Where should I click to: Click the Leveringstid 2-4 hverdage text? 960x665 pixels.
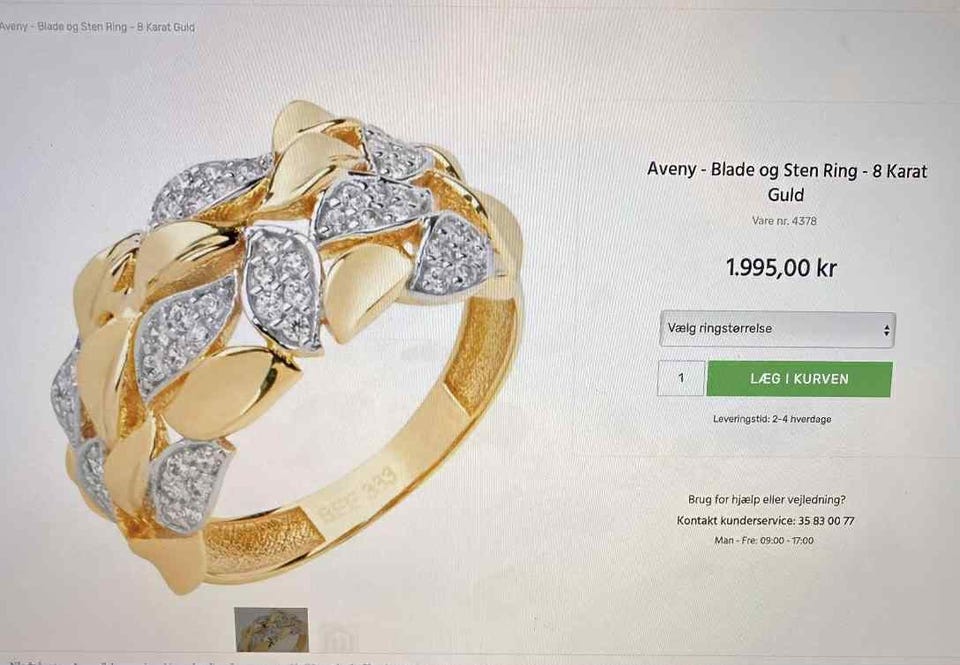(772, 419)
